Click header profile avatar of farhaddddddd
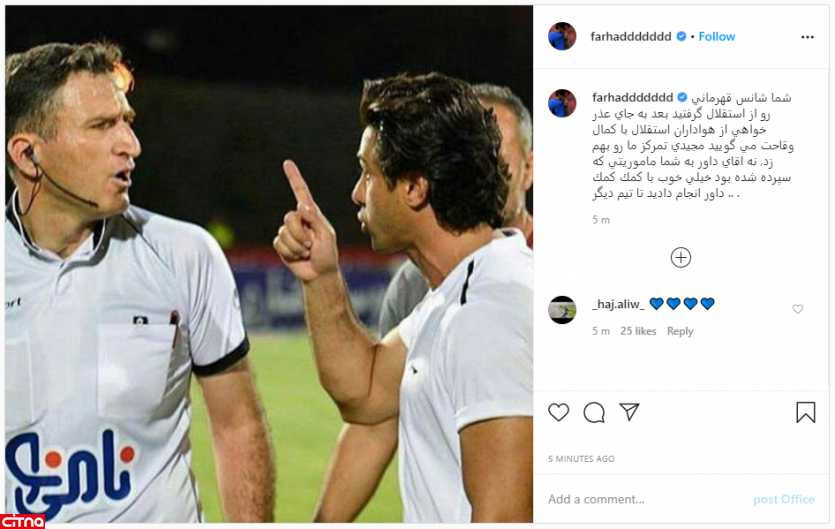This screenshot has width=835, height=529. pos(562,36)
